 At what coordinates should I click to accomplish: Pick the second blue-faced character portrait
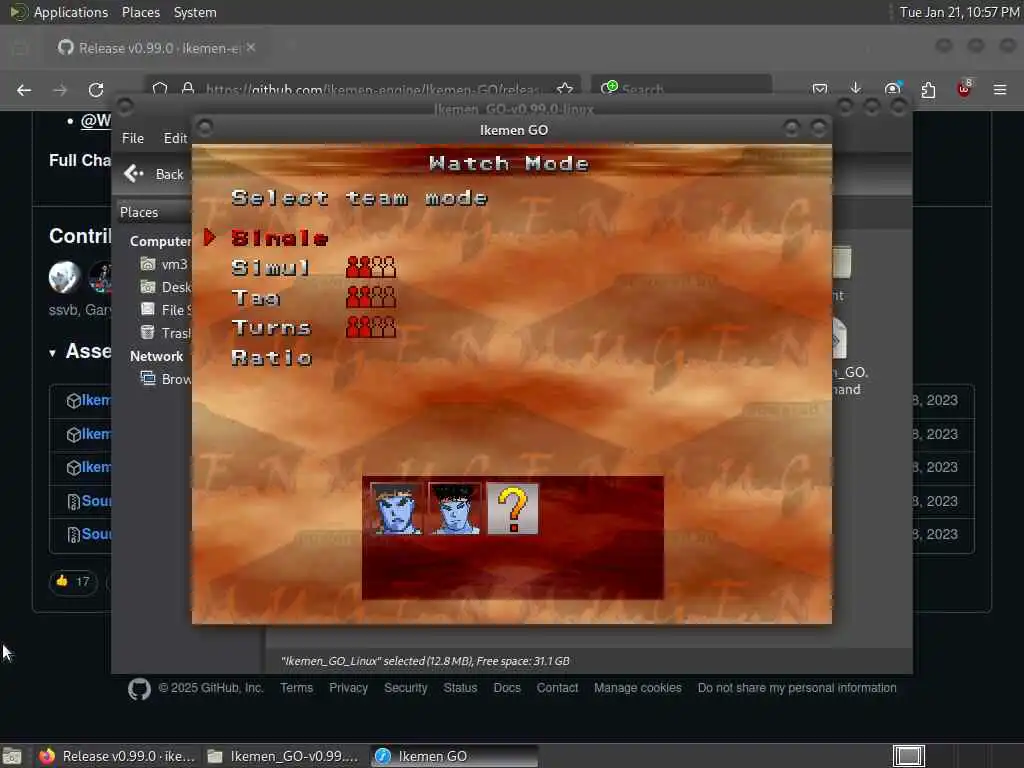point(455,509)
